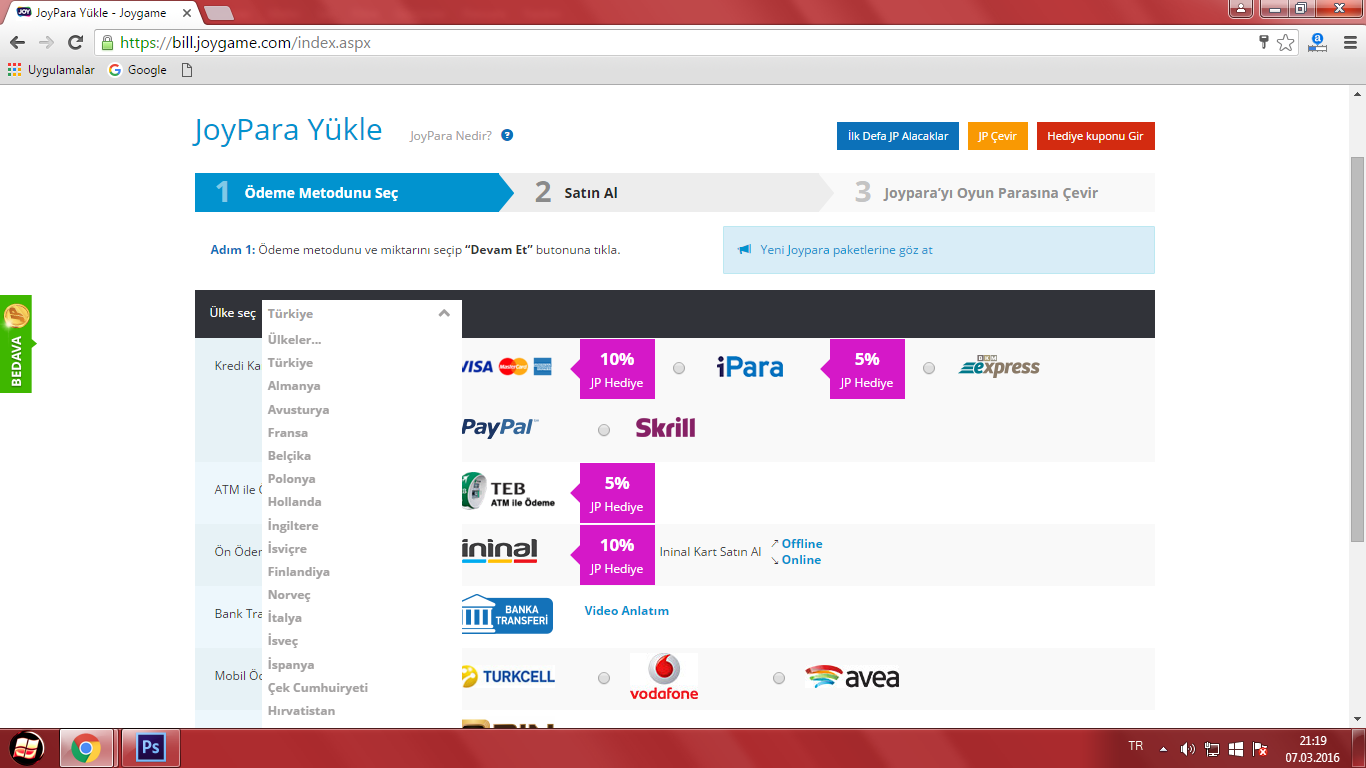Viewport: 1366px width, 768px height.
Task: Select İspanya from the country list
Action: coord(291,665)
